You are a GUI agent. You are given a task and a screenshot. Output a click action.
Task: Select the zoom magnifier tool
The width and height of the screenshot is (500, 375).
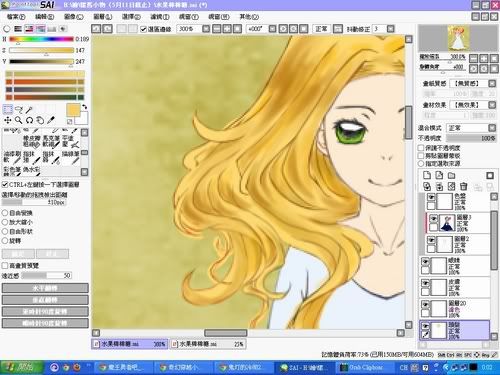pyautogui.click(x=18, y=120)
